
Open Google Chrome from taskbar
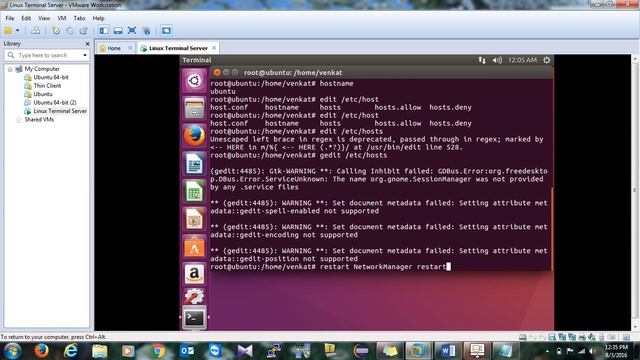[158, 351]
